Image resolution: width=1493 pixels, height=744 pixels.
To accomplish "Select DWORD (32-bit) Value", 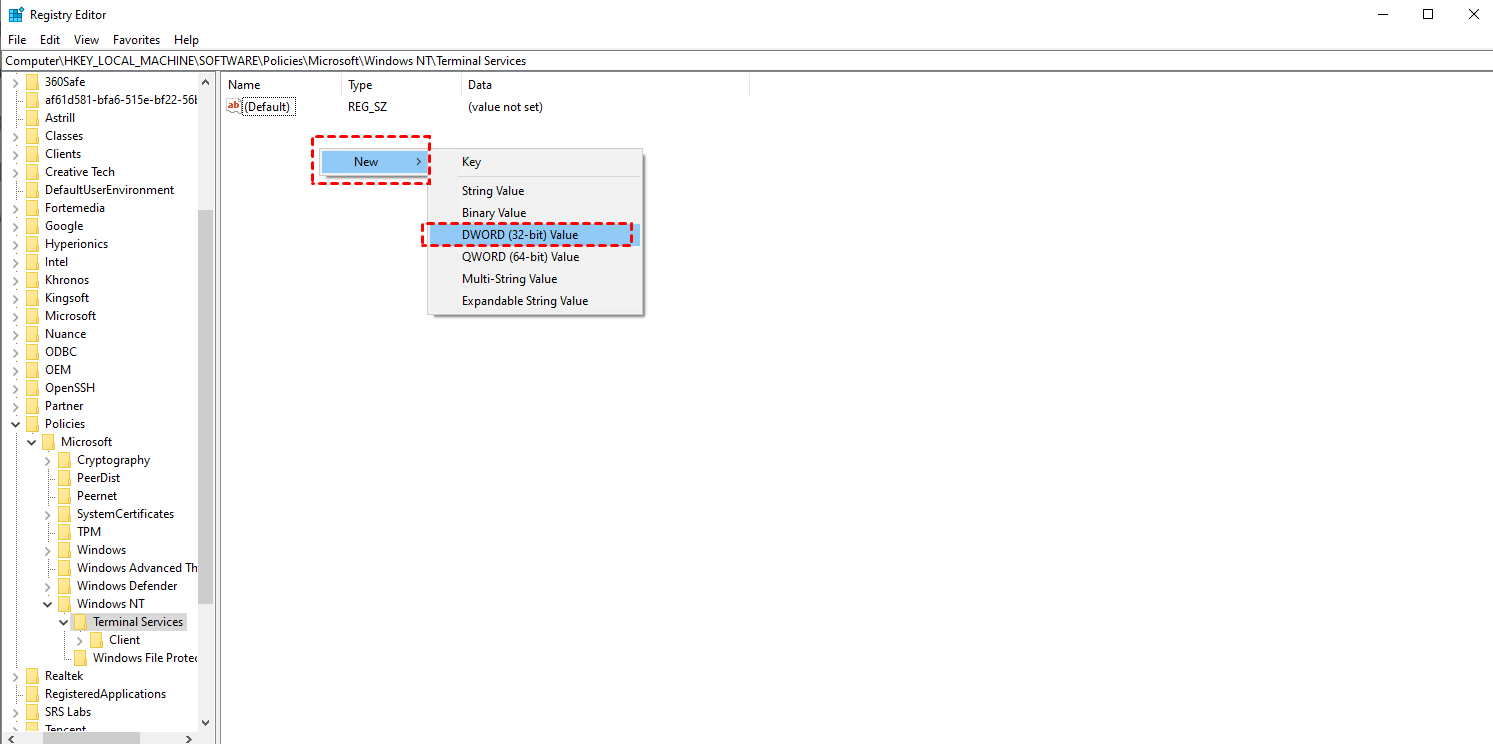I will coord(535,235).
